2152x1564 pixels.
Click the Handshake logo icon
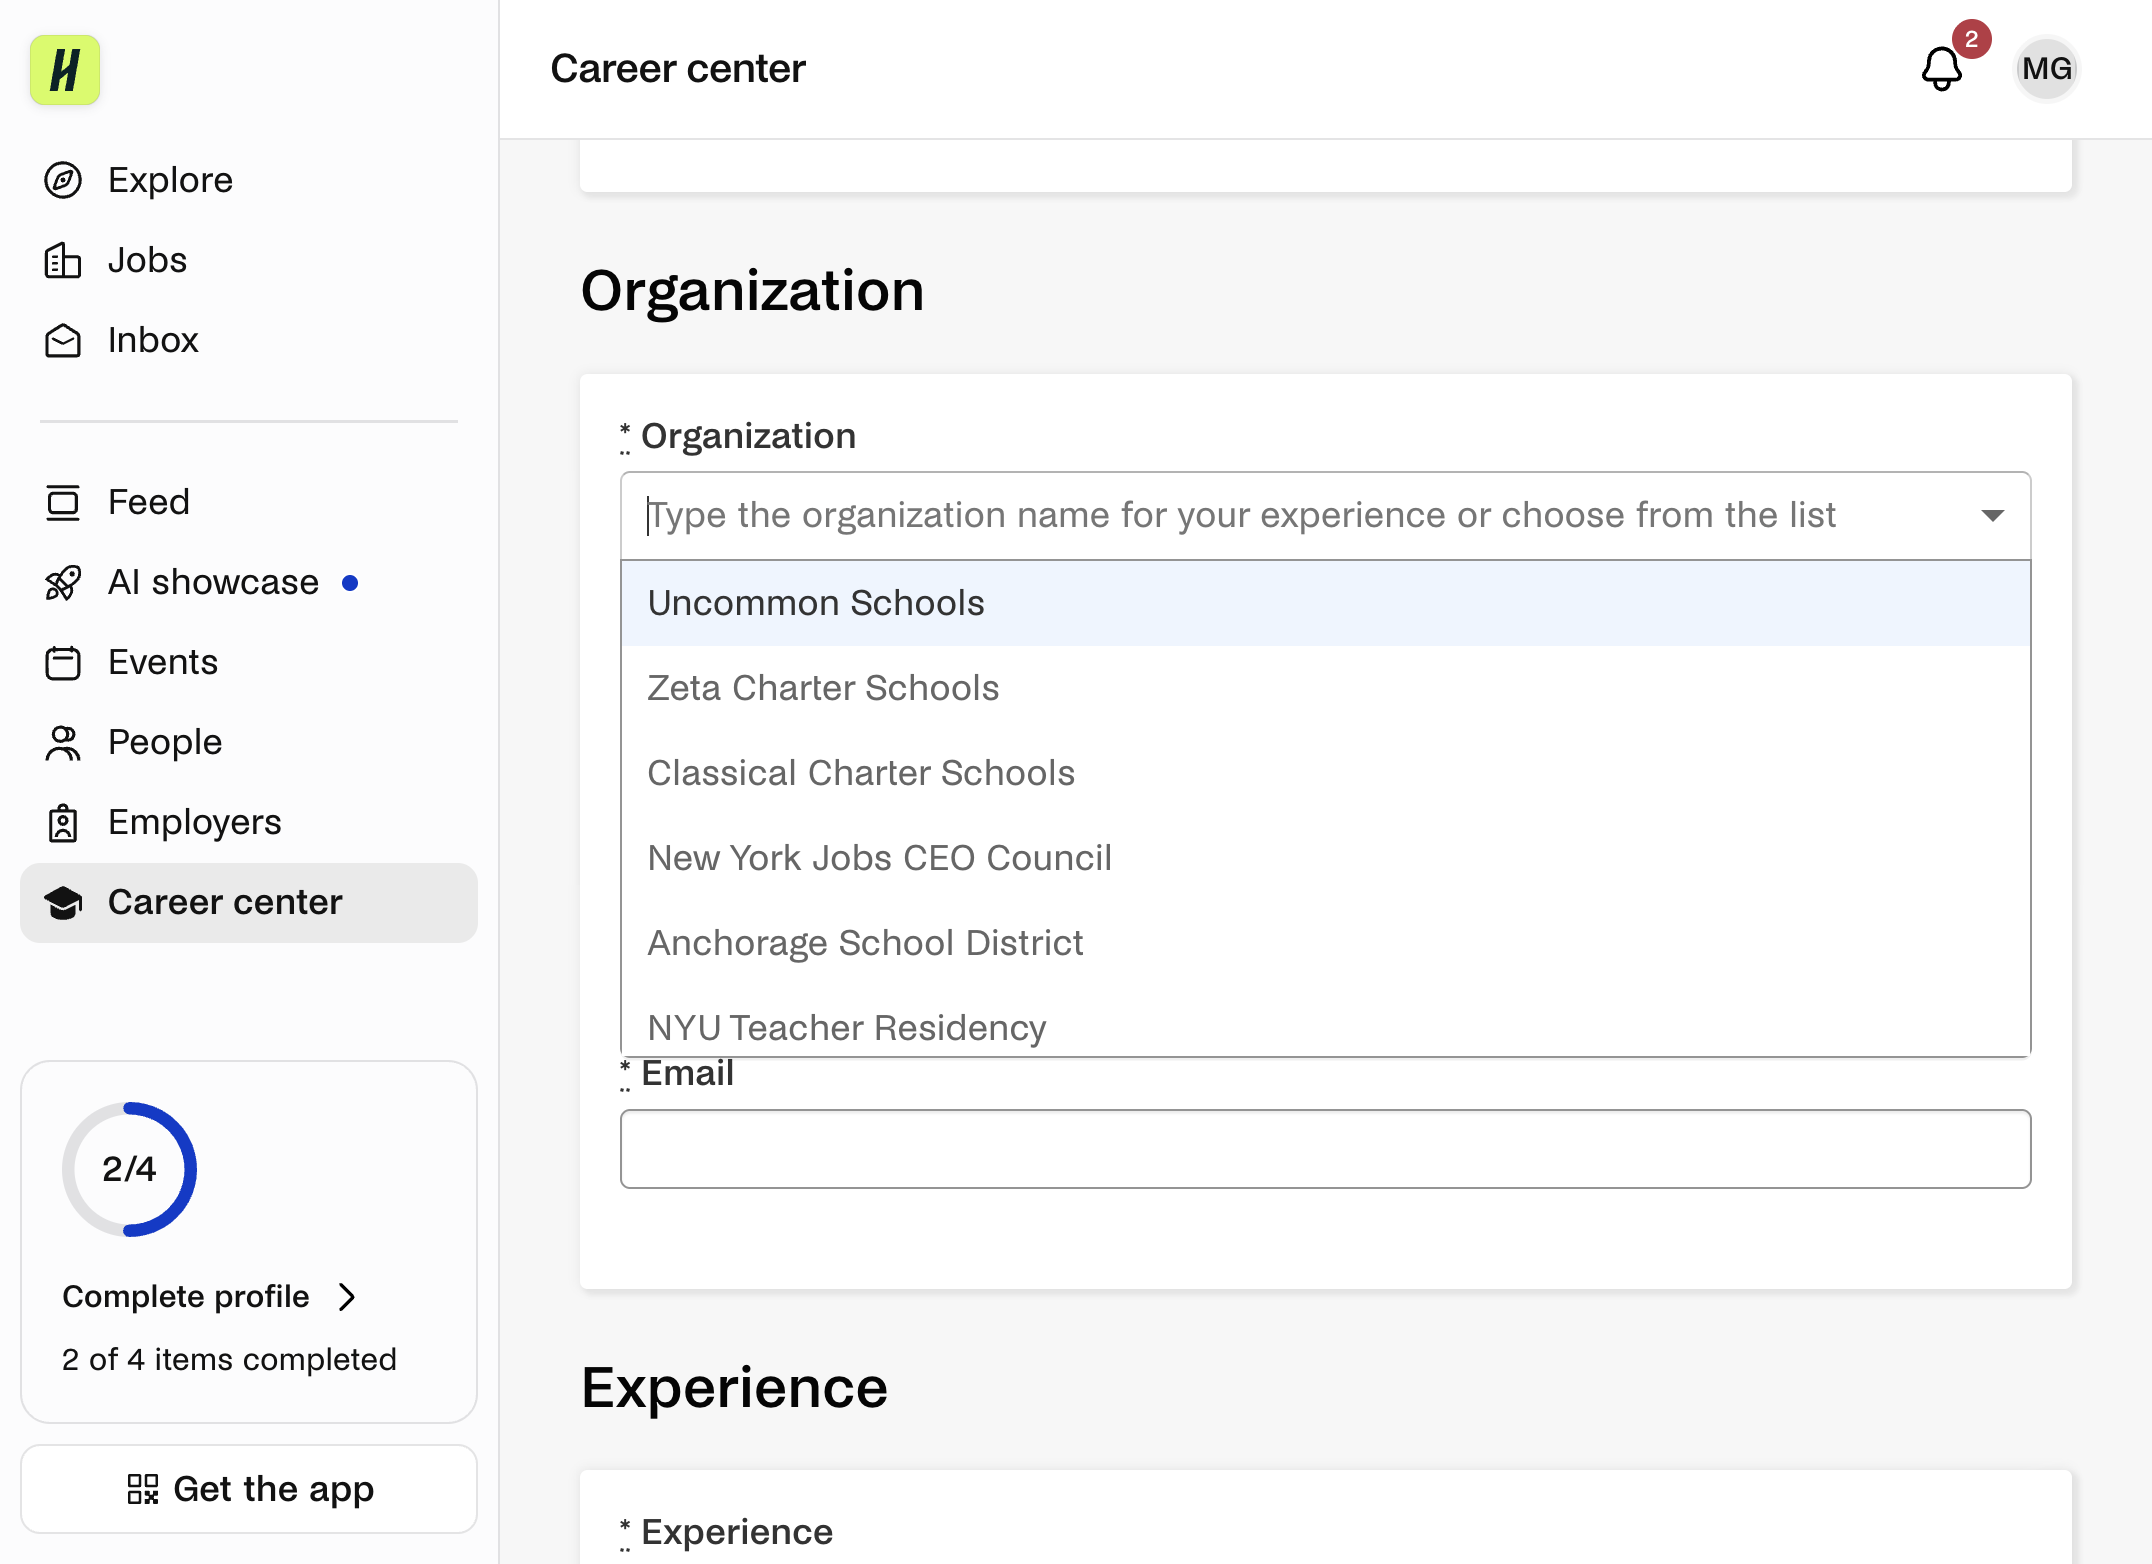[x=65, y=70]
